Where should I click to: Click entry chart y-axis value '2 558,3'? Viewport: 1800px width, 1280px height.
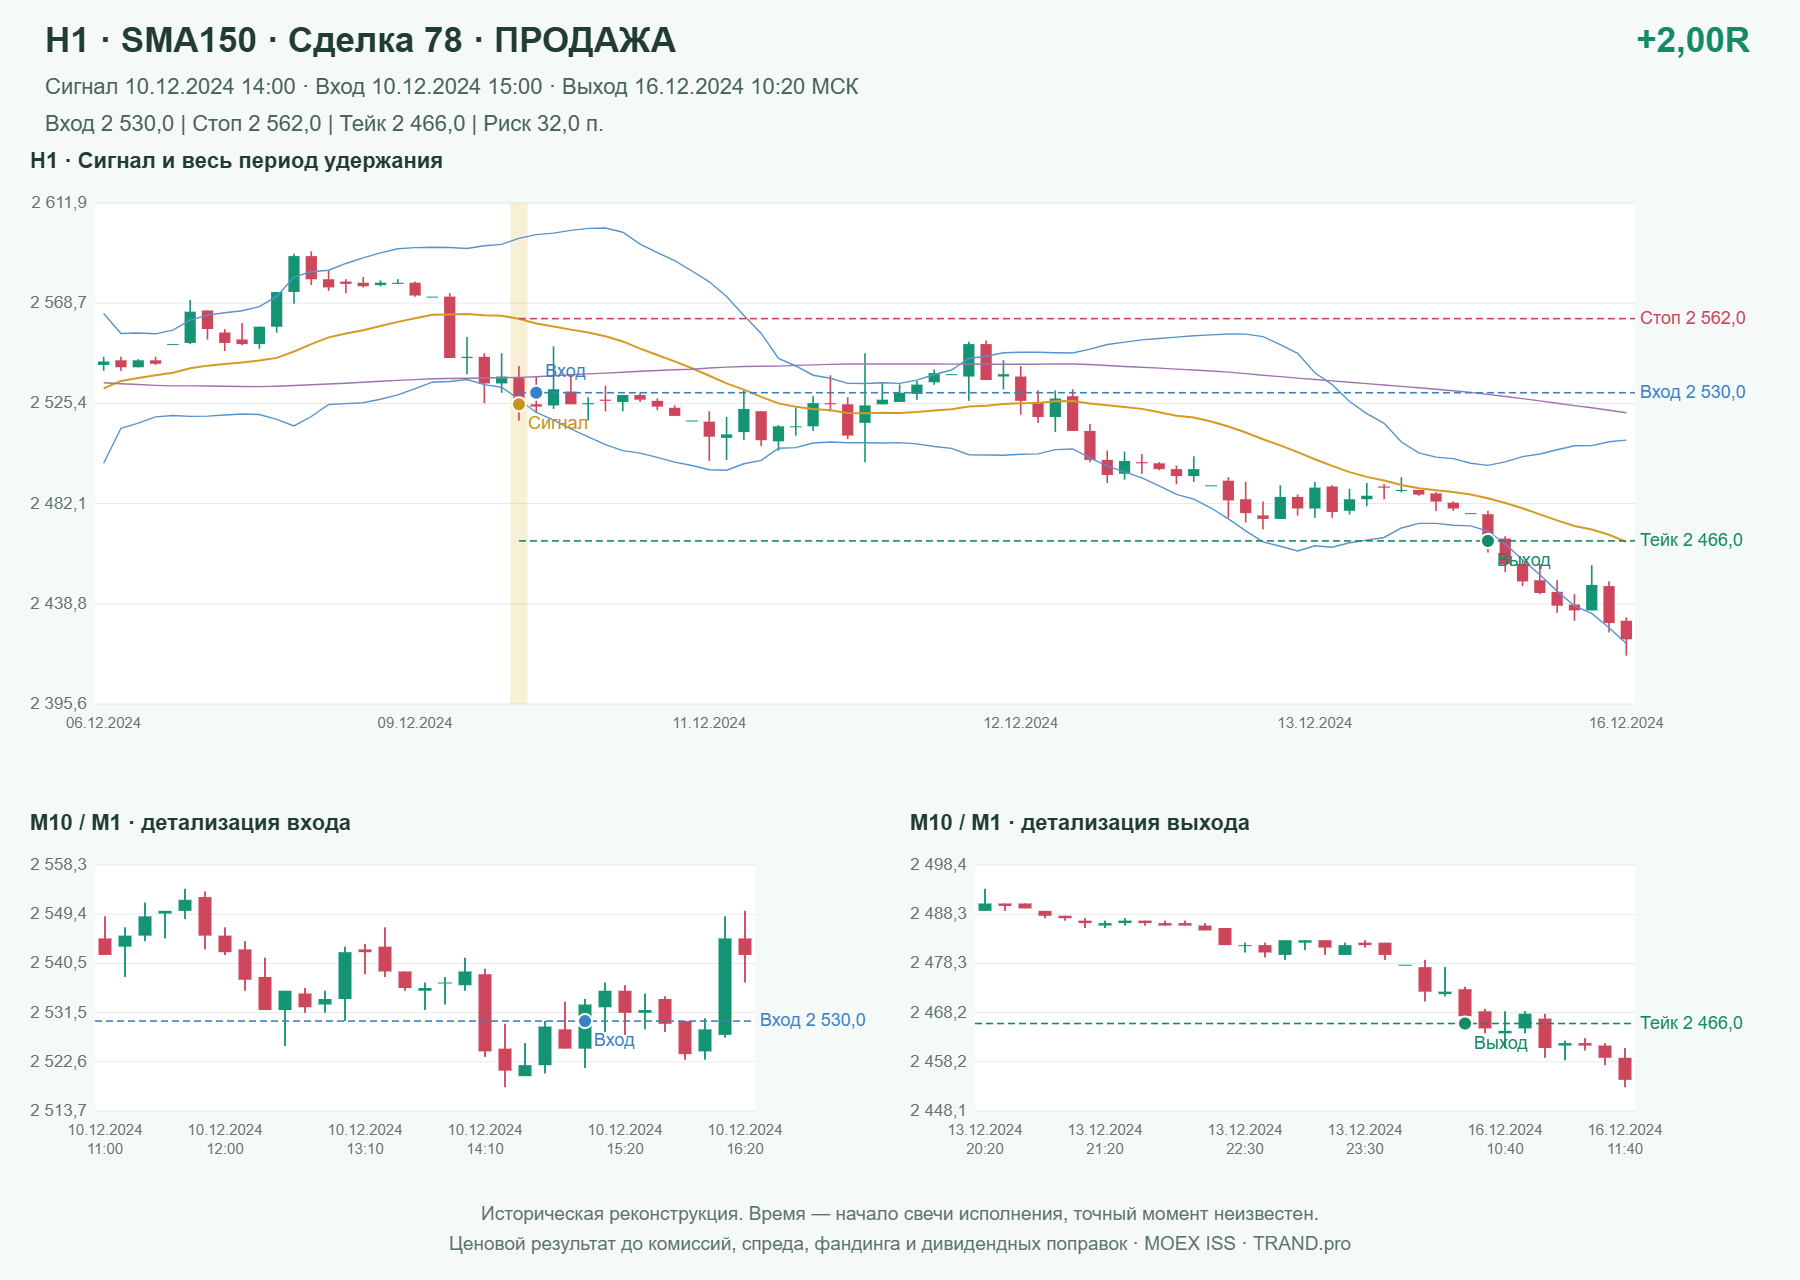tap(59, 865)
